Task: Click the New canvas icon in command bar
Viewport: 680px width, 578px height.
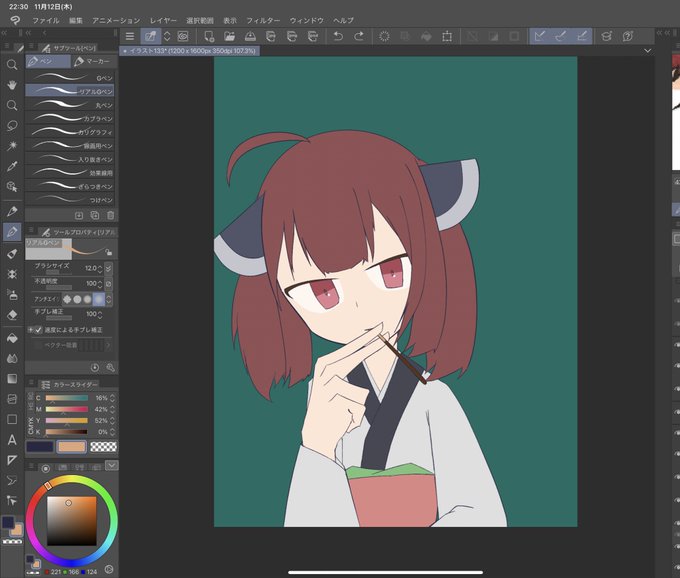Action: tap(209, 36)
